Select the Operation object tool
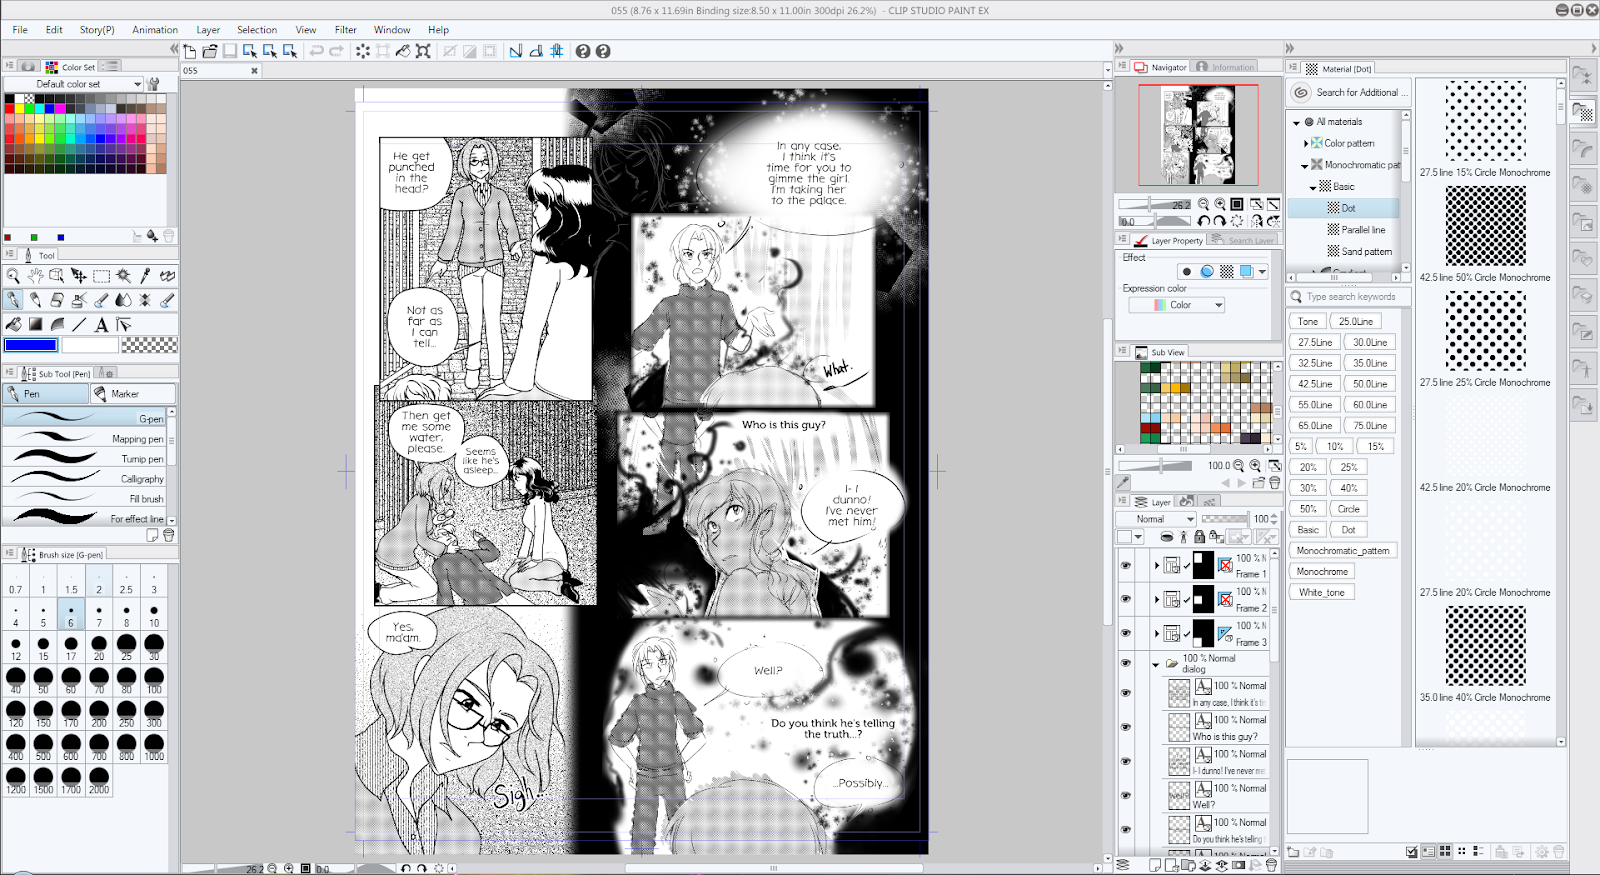This screenshot has width=1600, height=875. [x=57, y=275]
